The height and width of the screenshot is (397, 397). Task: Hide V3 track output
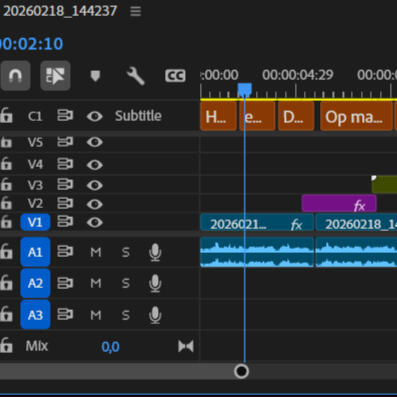95,185
